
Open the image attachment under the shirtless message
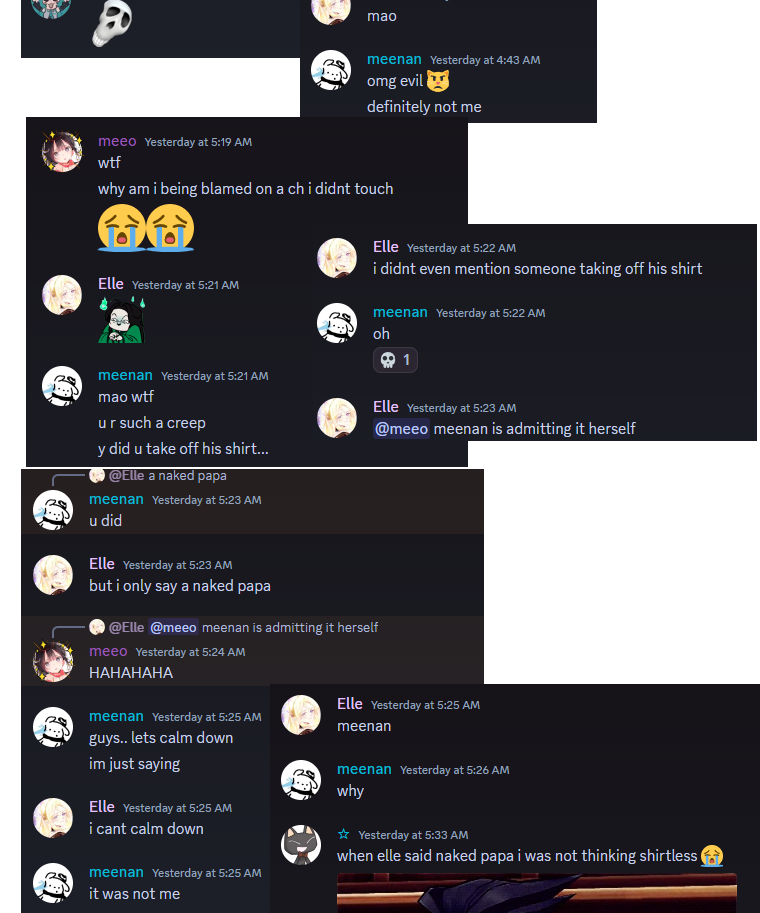(537, 893)
